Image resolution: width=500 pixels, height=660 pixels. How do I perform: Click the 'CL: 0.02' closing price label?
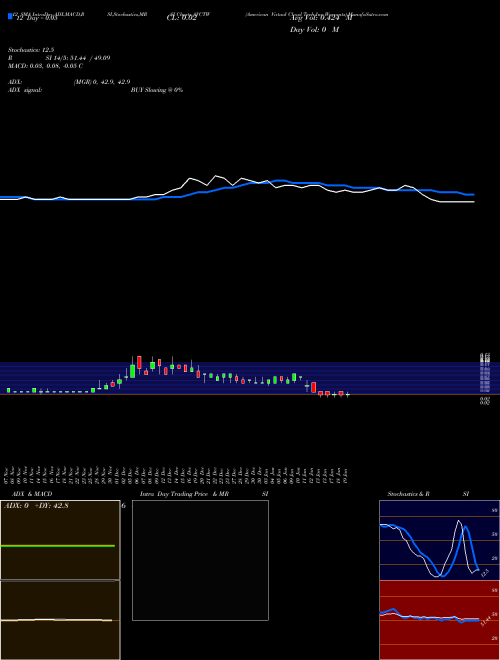point(181,18)
